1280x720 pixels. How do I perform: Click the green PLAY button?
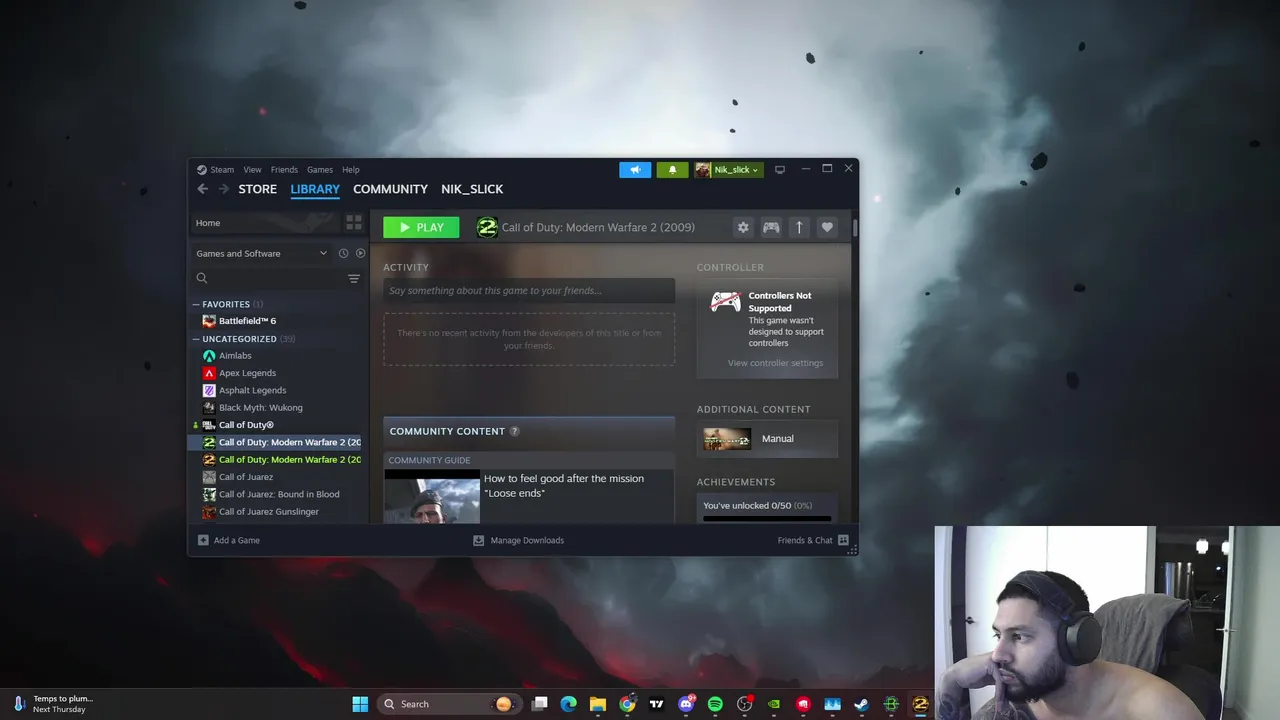tap(421, 227)
